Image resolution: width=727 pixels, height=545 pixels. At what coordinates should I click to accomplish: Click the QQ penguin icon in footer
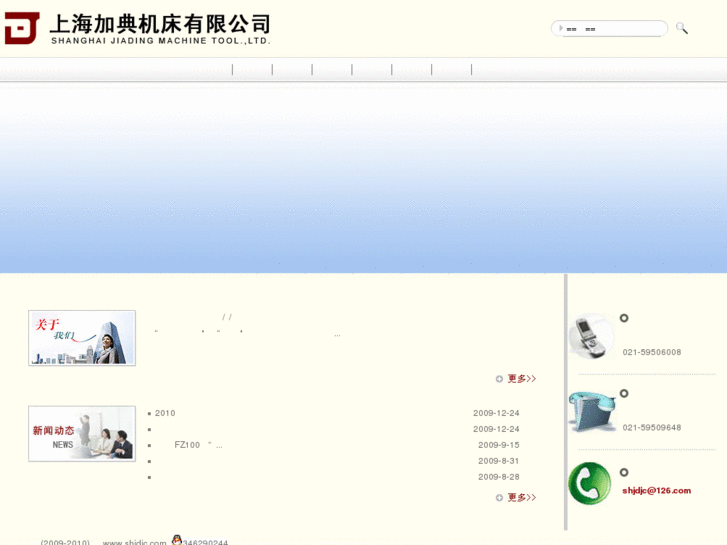(177, 540)
